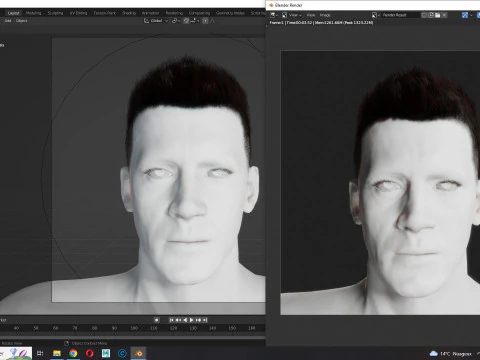
Task: Click frame 60 on the timeline ruler
Action: (56, 328)
